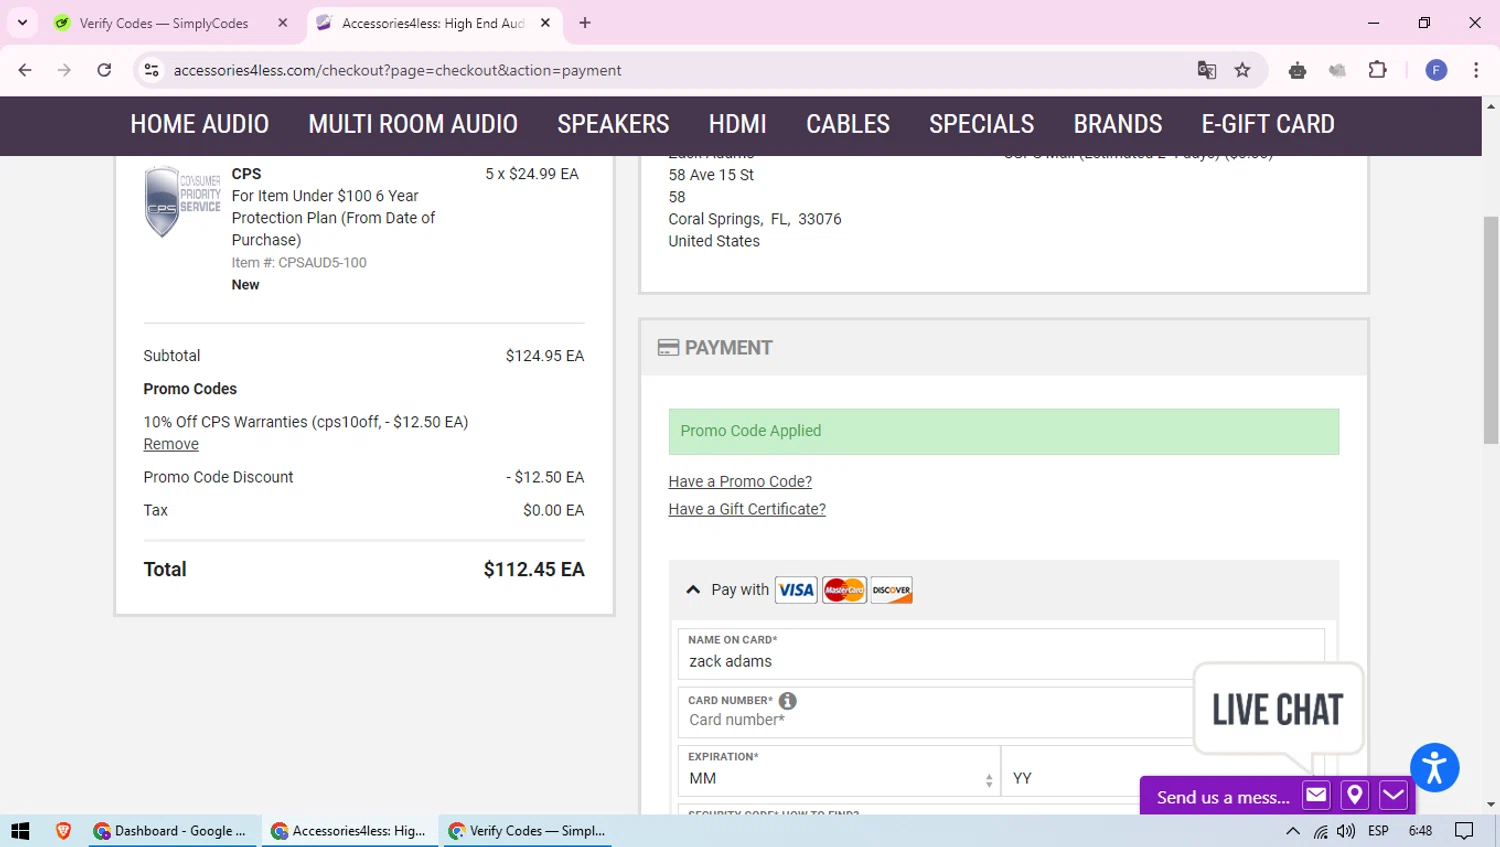This screenshot has width=1500, height=847.
Task: Click Send us a message text
Action: coord(1223,797)
